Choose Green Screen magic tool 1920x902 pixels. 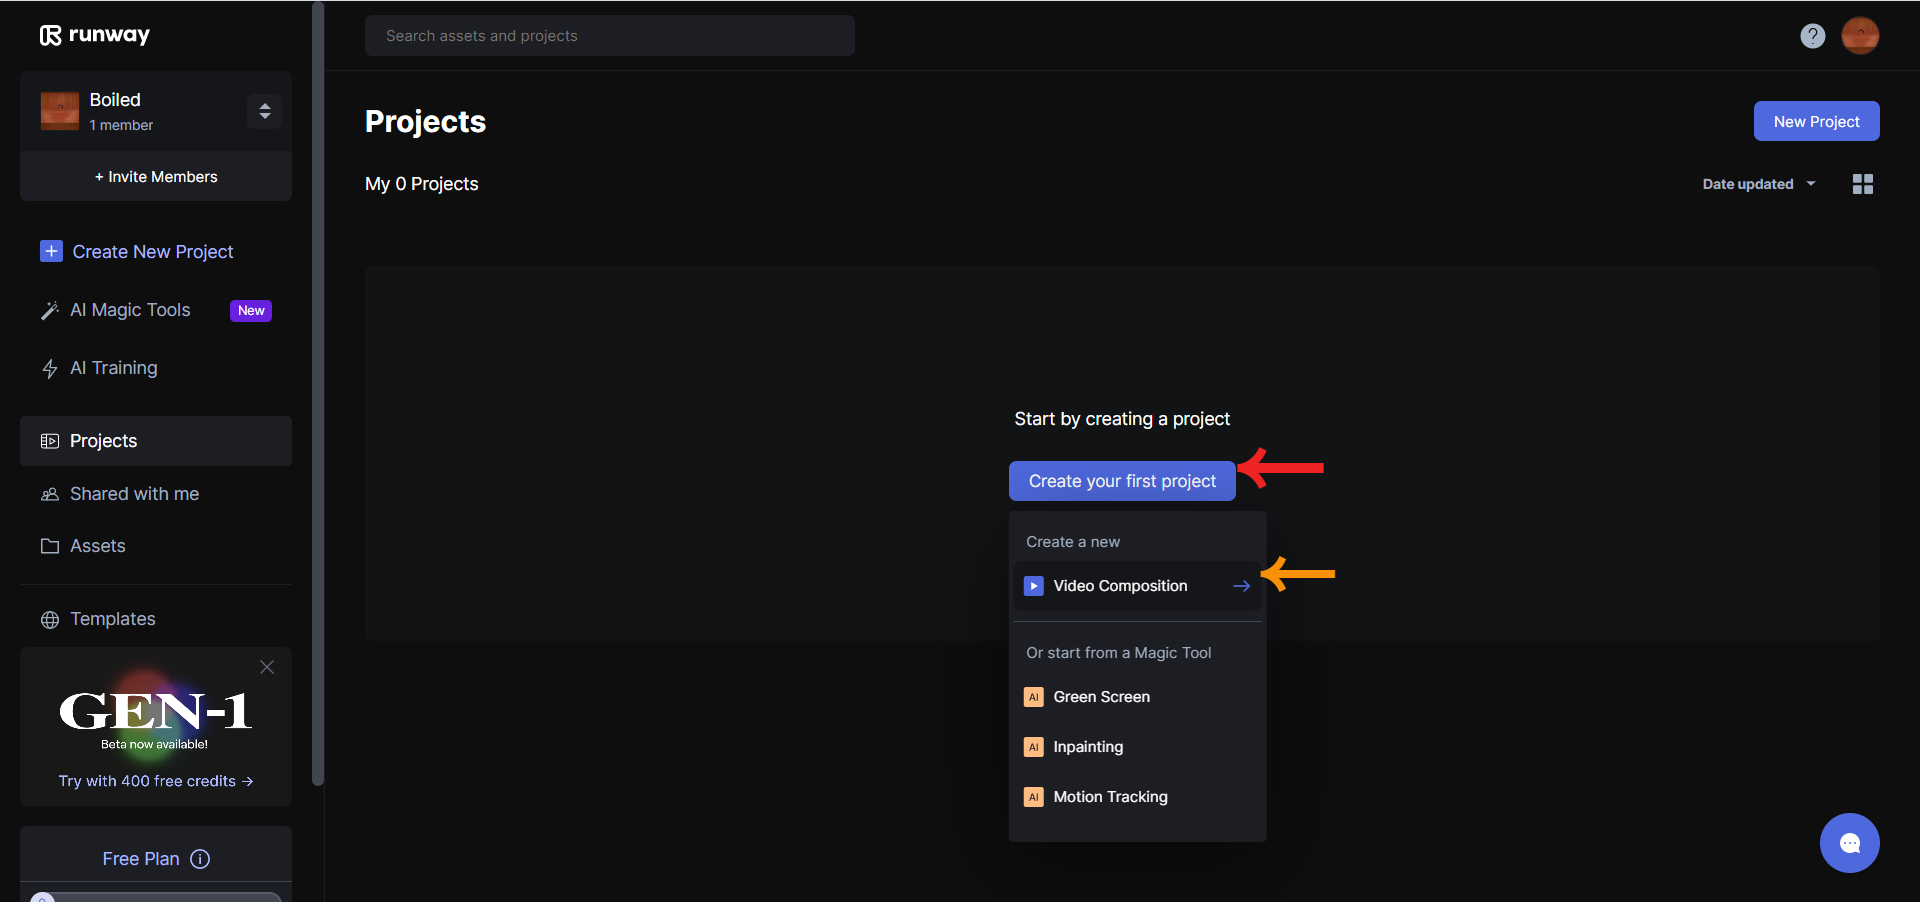point(1138,697)
